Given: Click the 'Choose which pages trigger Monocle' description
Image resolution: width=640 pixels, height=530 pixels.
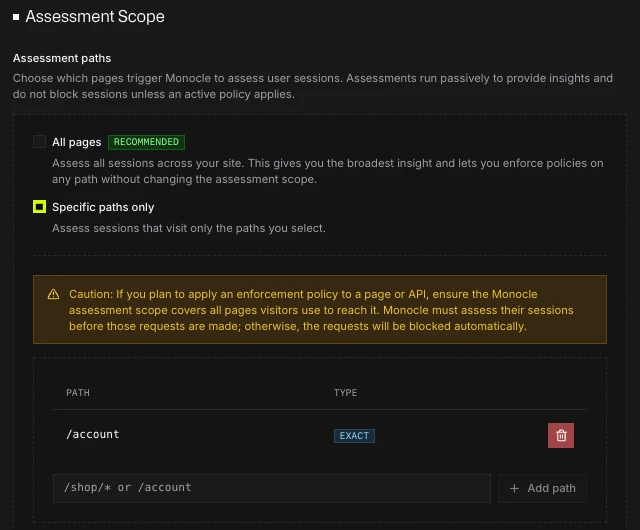Looking at the screenshot, I should (x=313, y=86).
